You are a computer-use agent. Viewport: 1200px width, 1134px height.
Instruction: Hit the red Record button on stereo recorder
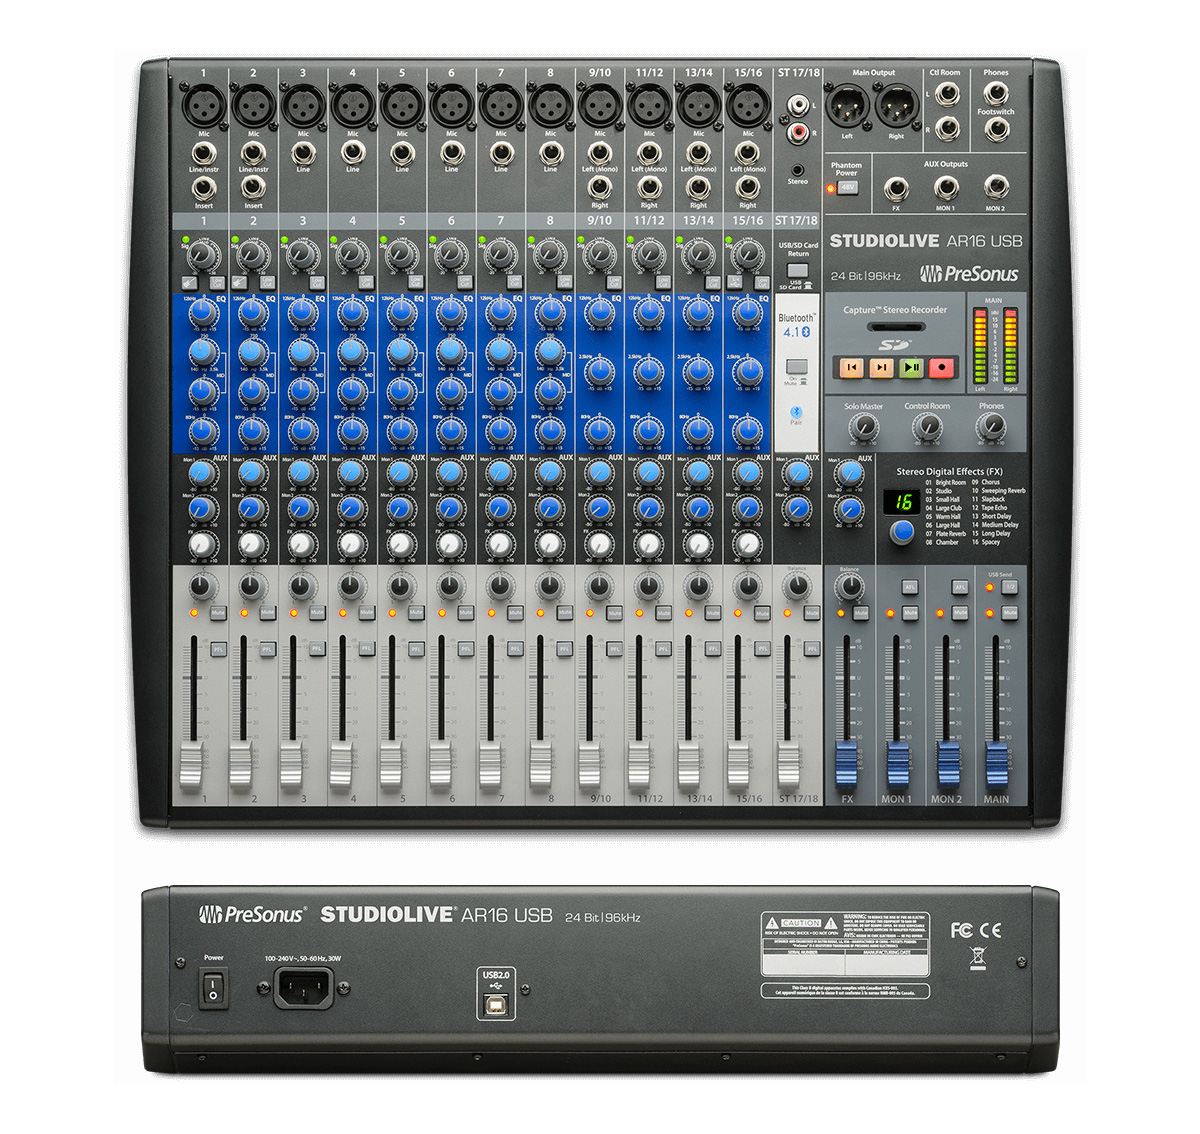point(941,367)
